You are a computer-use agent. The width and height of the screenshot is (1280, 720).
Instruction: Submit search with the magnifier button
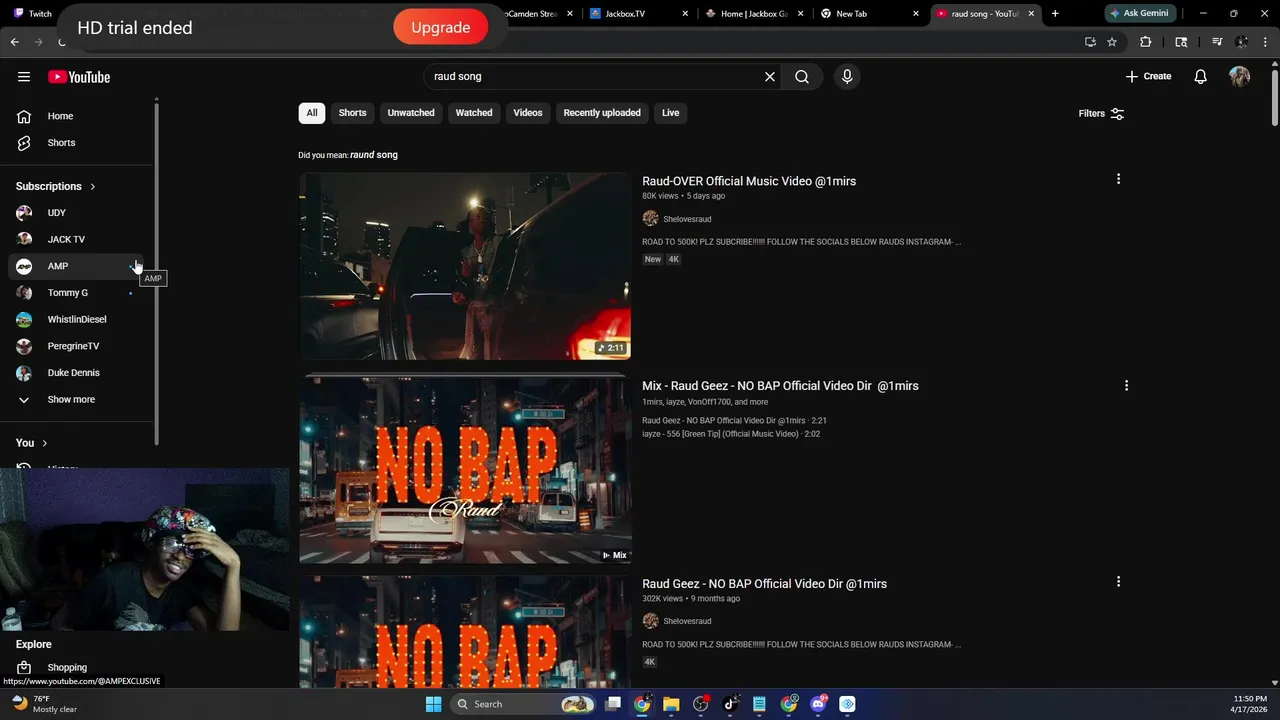pos(802,77)
